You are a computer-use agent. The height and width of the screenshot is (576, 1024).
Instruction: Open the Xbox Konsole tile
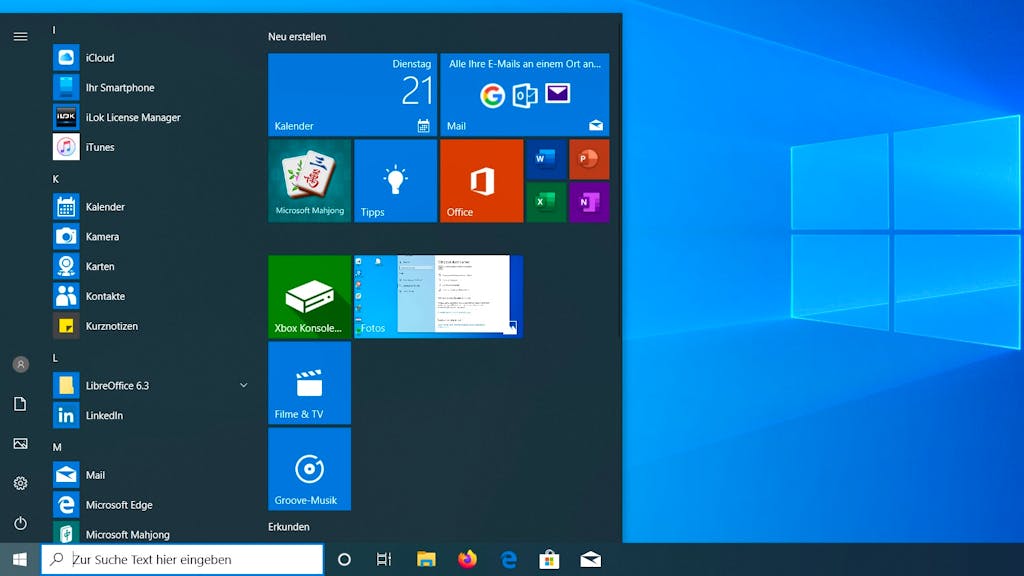310,296
